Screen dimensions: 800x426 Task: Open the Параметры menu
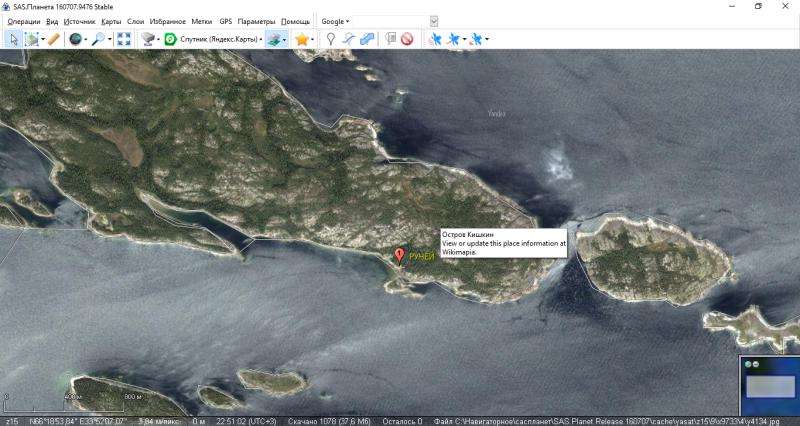pyautogui.click(x=257, y=21)
